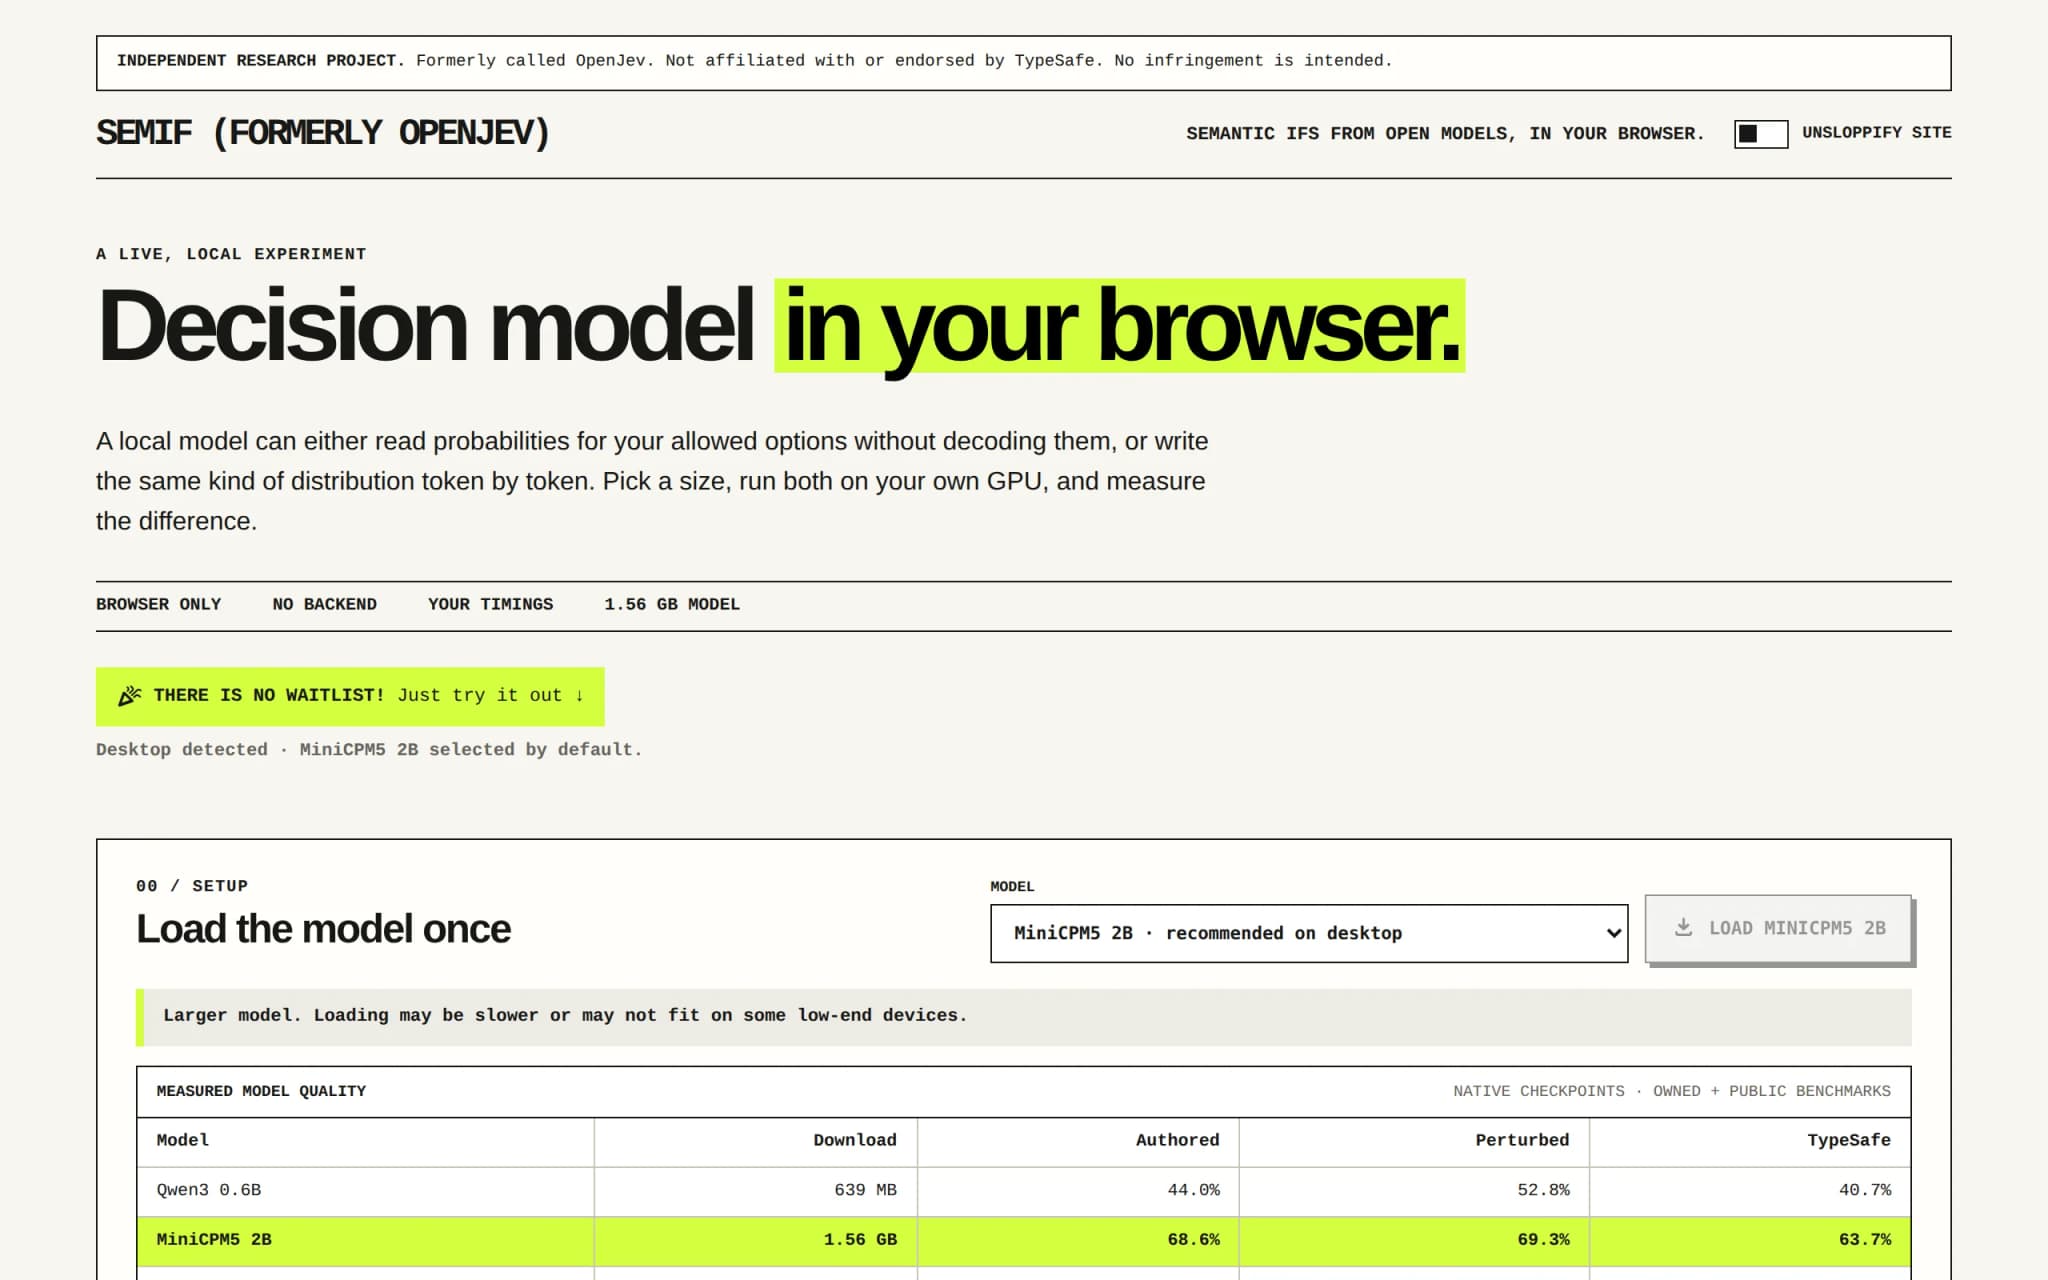2048x1280 pixels.
Task: Click the 'NO BACKEND' label
Action: [325, 604]
